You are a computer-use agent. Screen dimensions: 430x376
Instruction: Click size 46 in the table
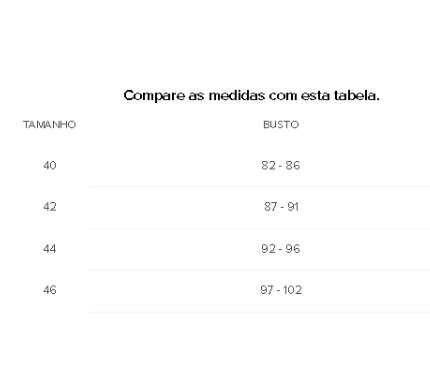click(x=50, y=290)
